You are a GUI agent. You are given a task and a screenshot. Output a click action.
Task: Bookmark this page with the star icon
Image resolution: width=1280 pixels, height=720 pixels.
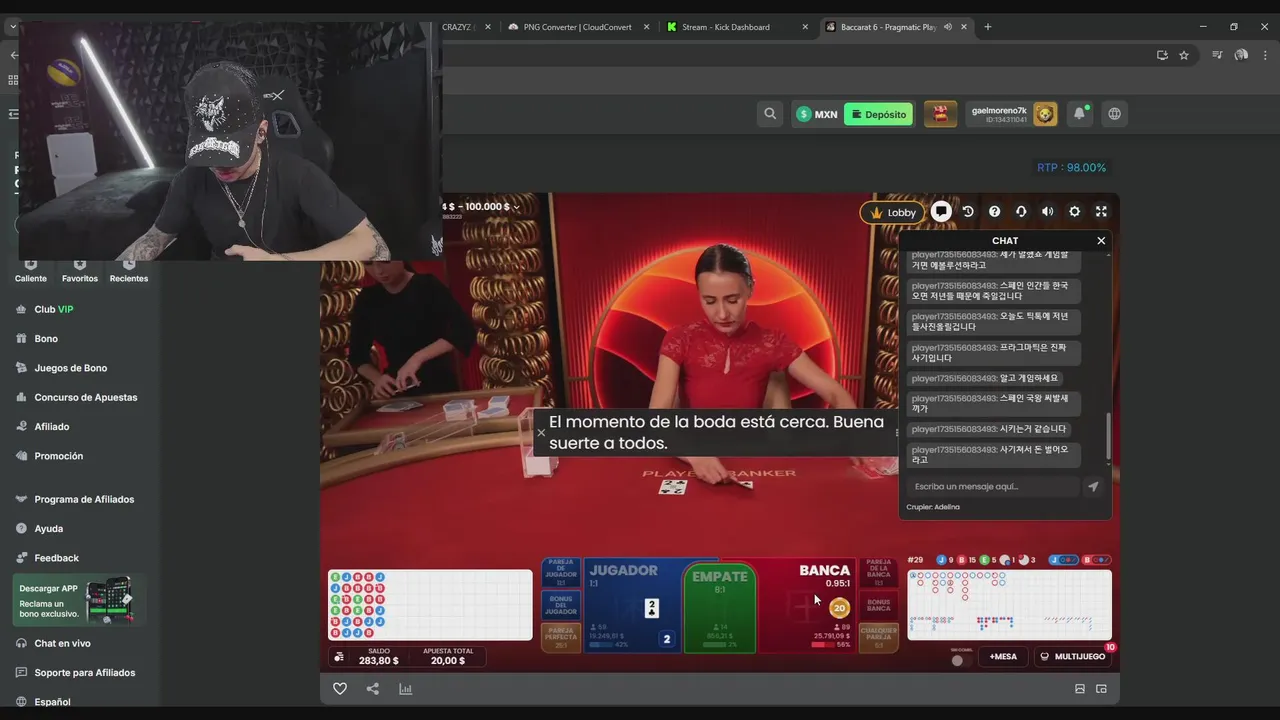(1184, 55)
